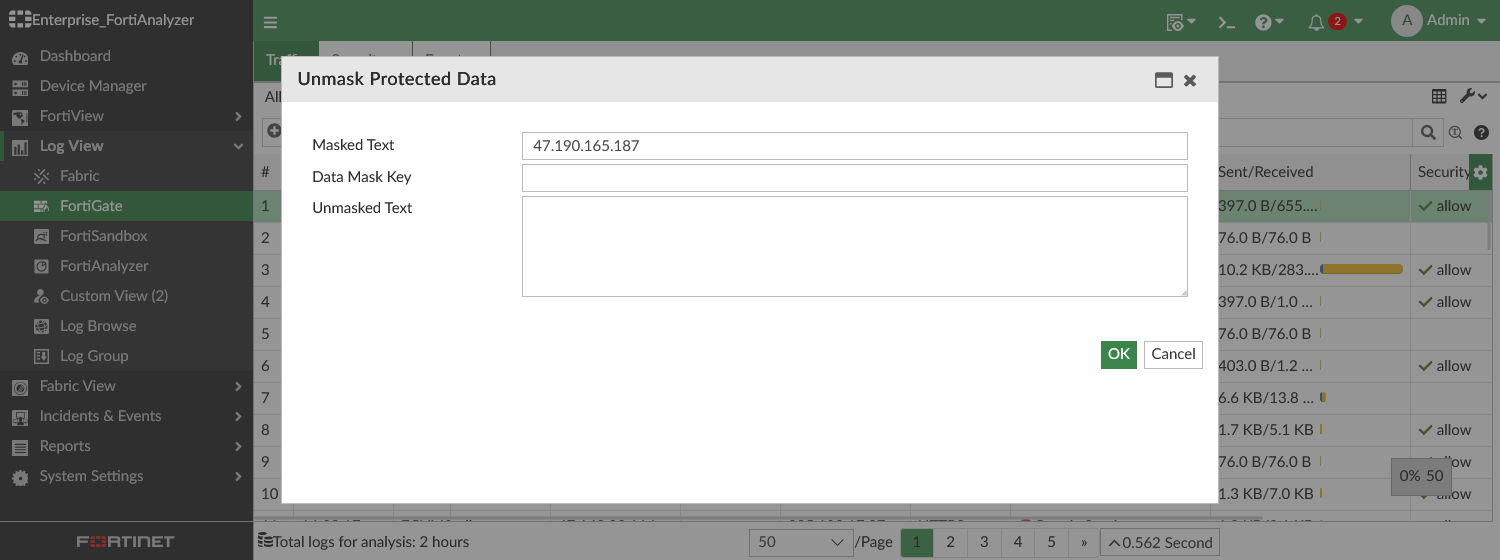
Task: Click the FortiSandbox icon
Action: pyautogui.click(x=41, y=236)
